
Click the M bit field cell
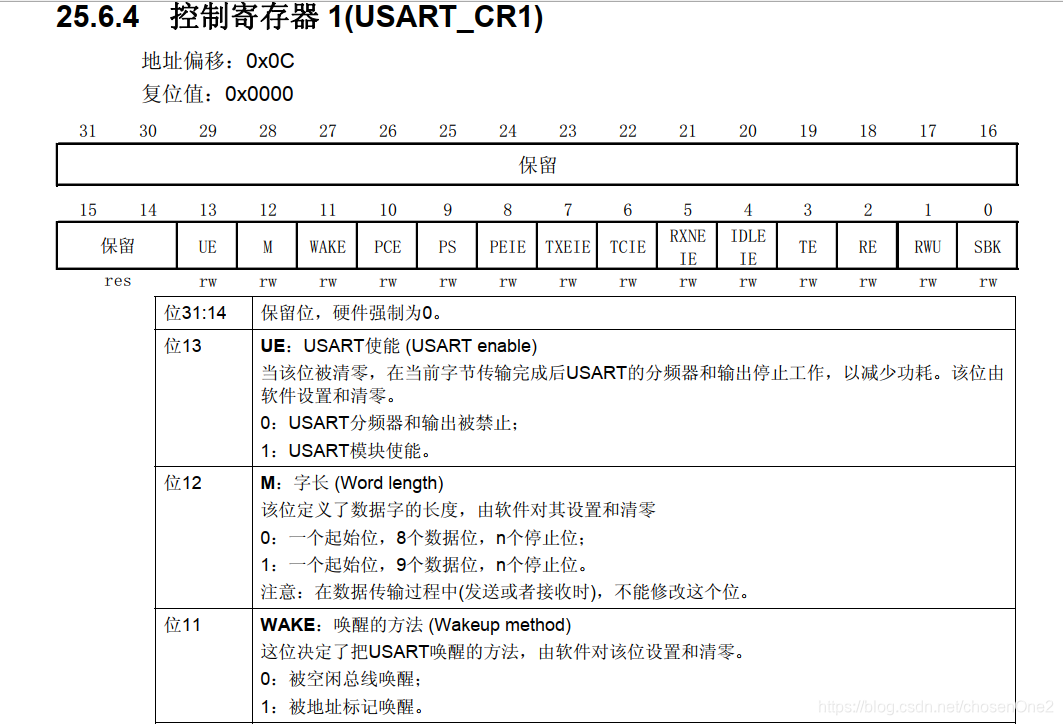point(267,246)
